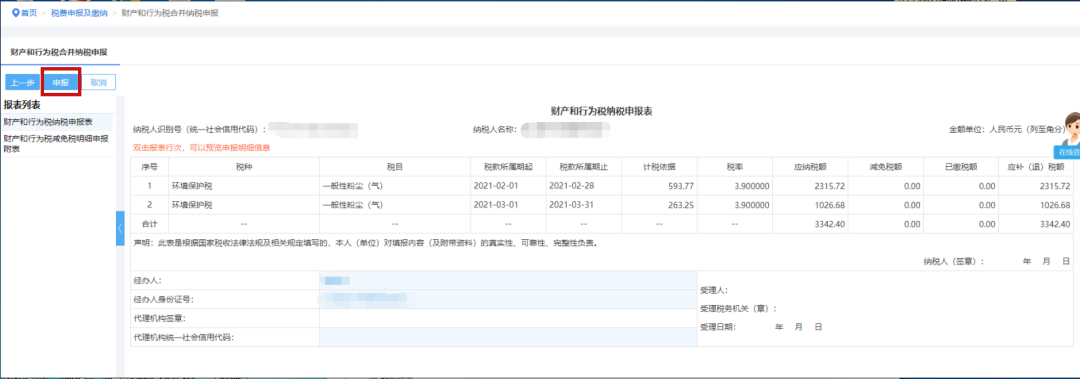Click the 上一步 button

point(23,83)
